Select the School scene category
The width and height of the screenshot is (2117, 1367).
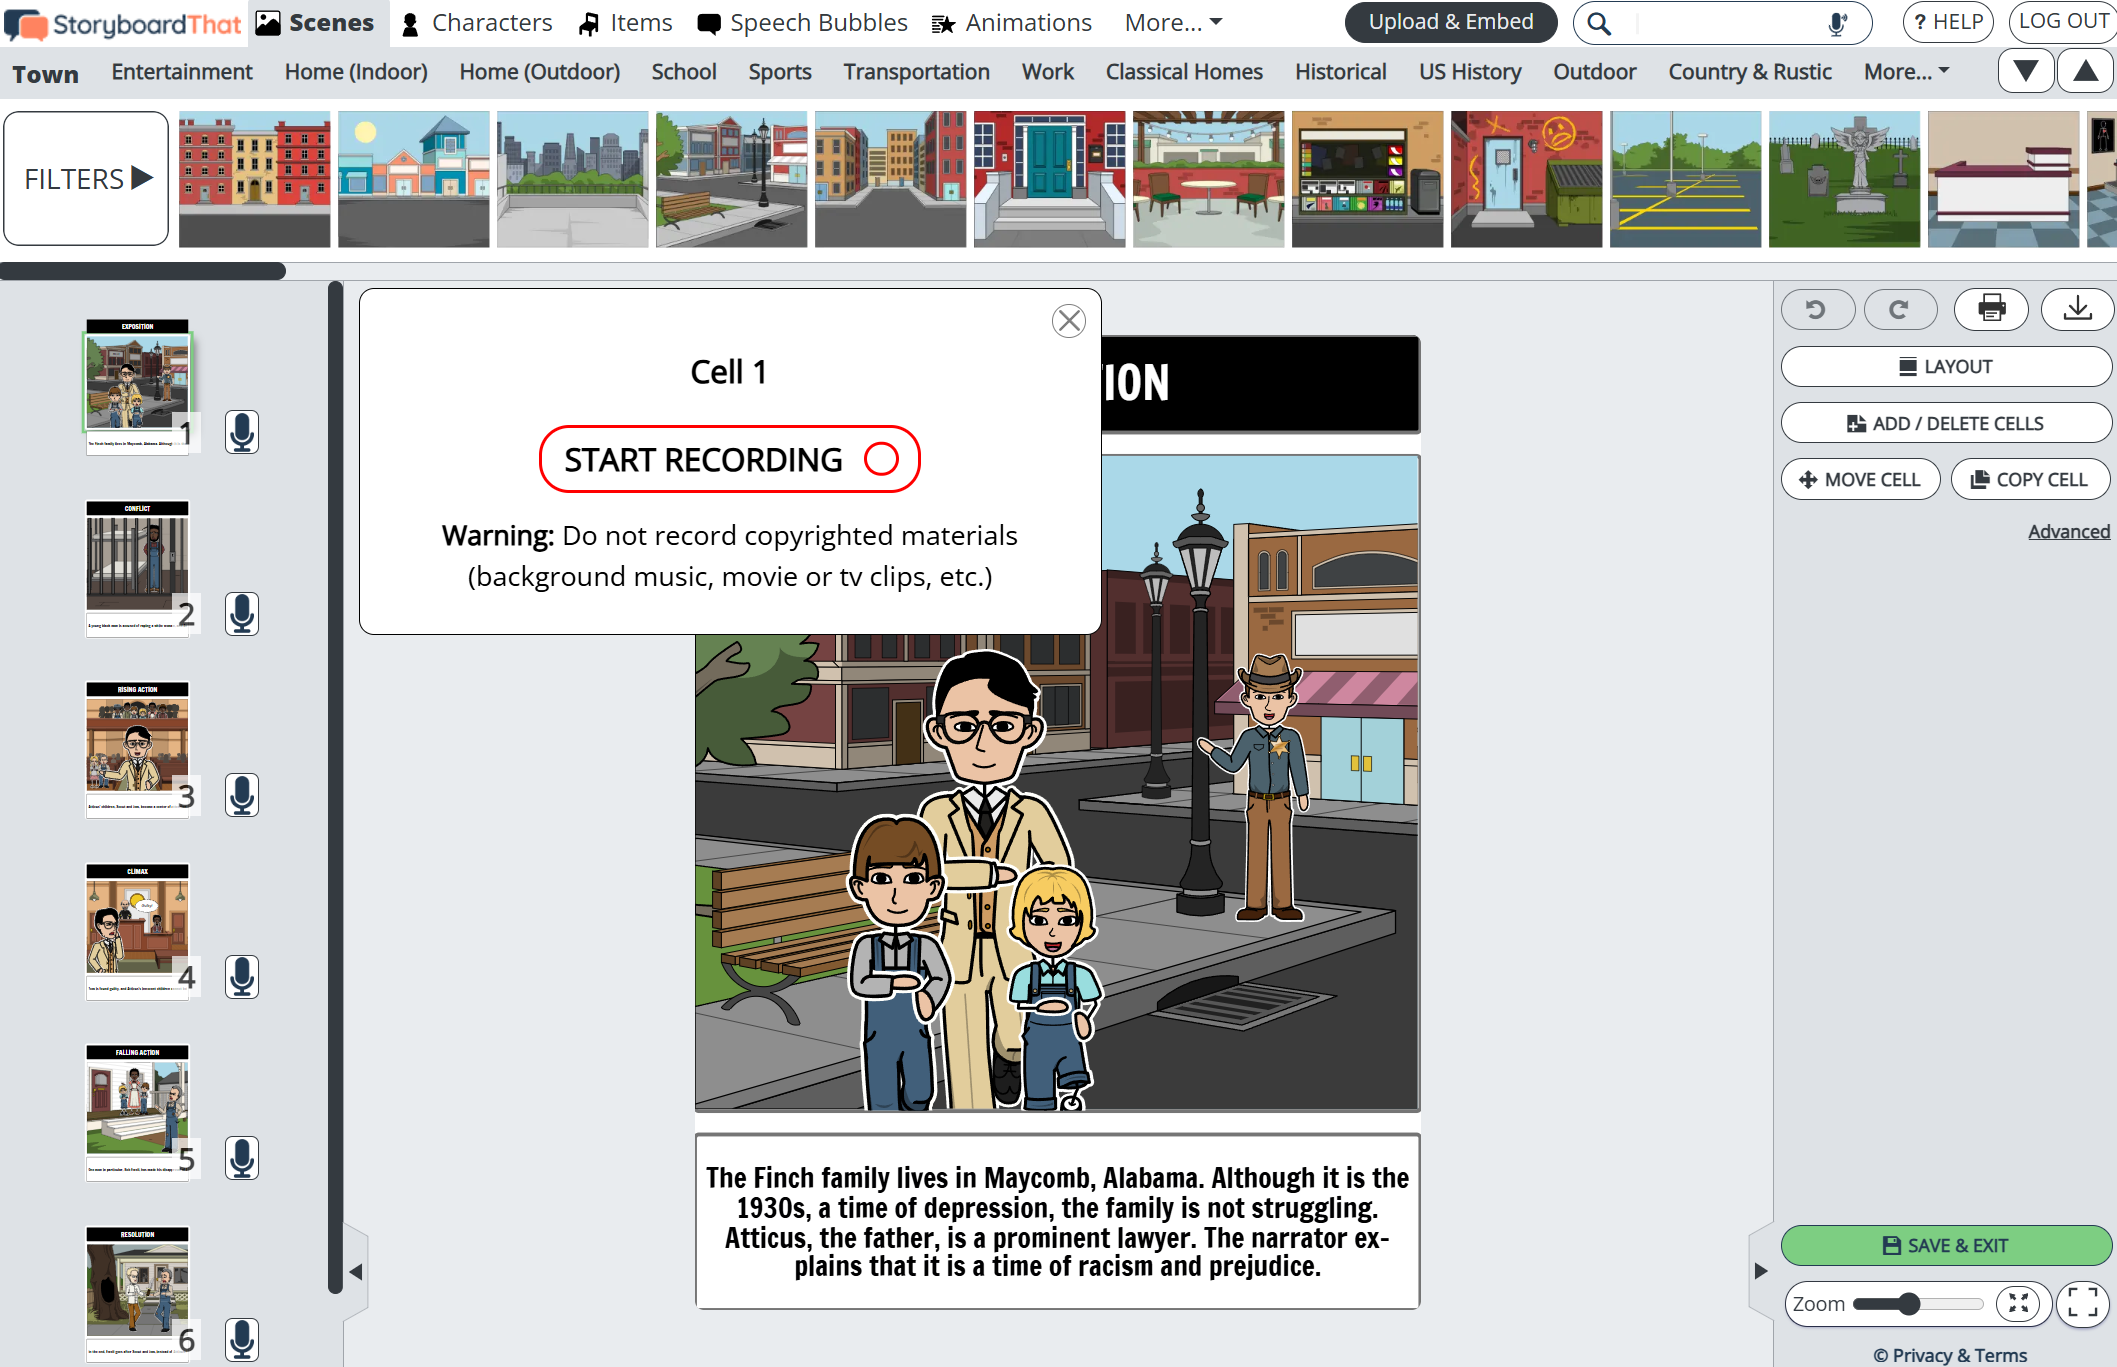[x=683, y=72]
